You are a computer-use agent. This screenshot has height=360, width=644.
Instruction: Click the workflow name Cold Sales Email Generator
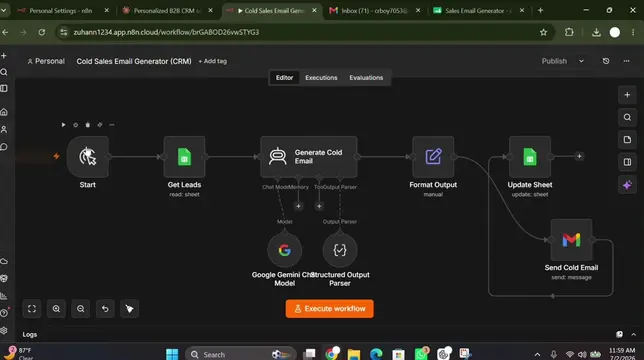click(x=134, y=61)
